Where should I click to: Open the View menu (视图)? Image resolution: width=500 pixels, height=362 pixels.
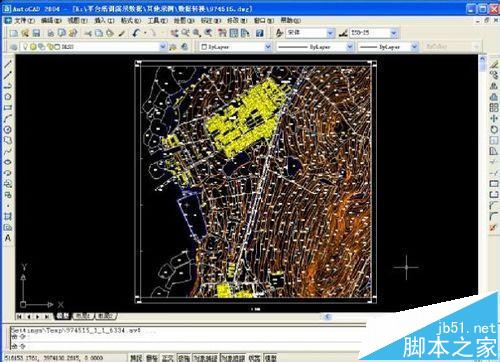click(78, 21)
